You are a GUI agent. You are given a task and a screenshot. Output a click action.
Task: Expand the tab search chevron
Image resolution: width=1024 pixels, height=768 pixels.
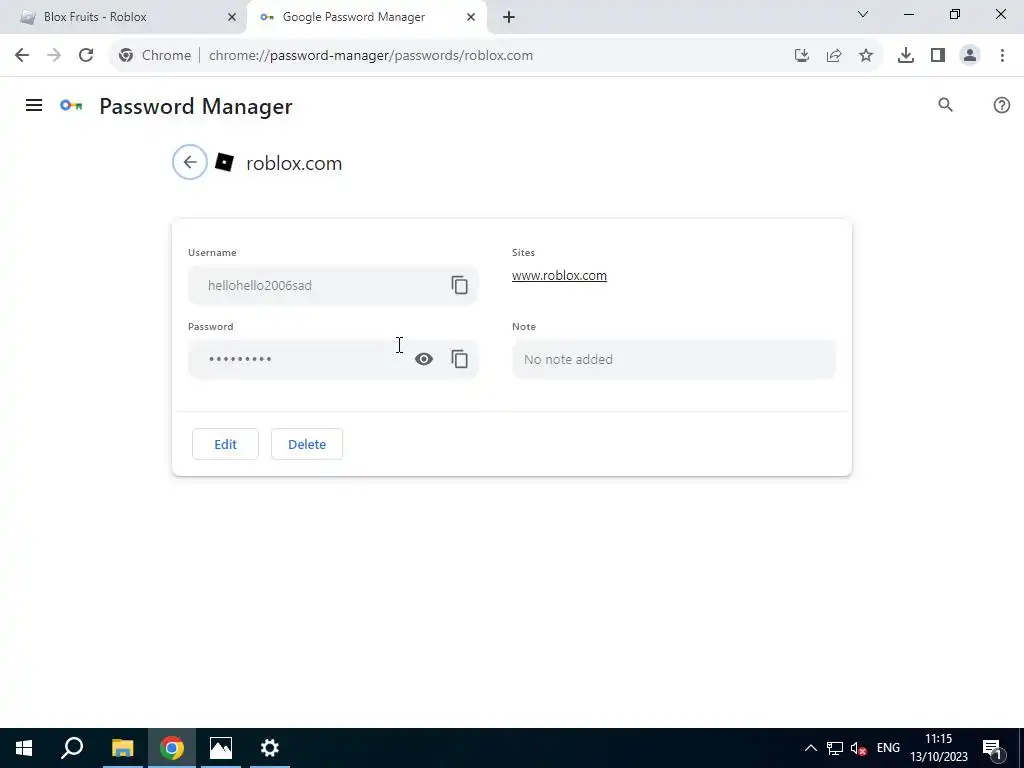[x=863, y=14]
